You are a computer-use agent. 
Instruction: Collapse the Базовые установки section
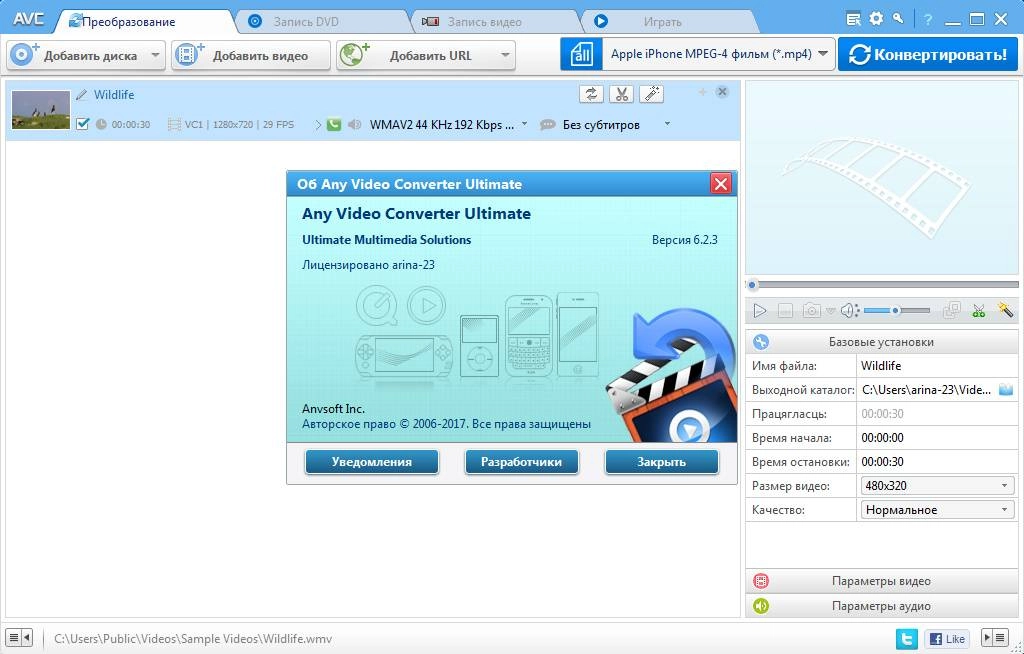click(x=881, y=342)
